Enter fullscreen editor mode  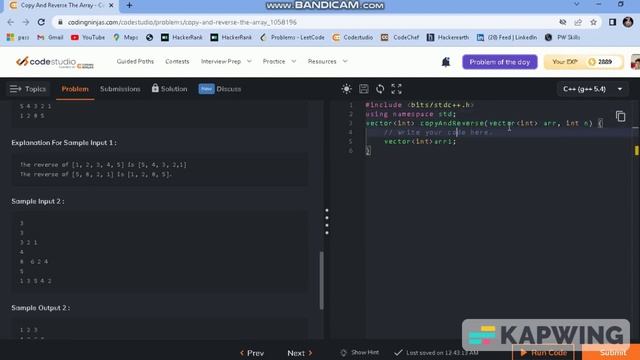tap(396, 89)
